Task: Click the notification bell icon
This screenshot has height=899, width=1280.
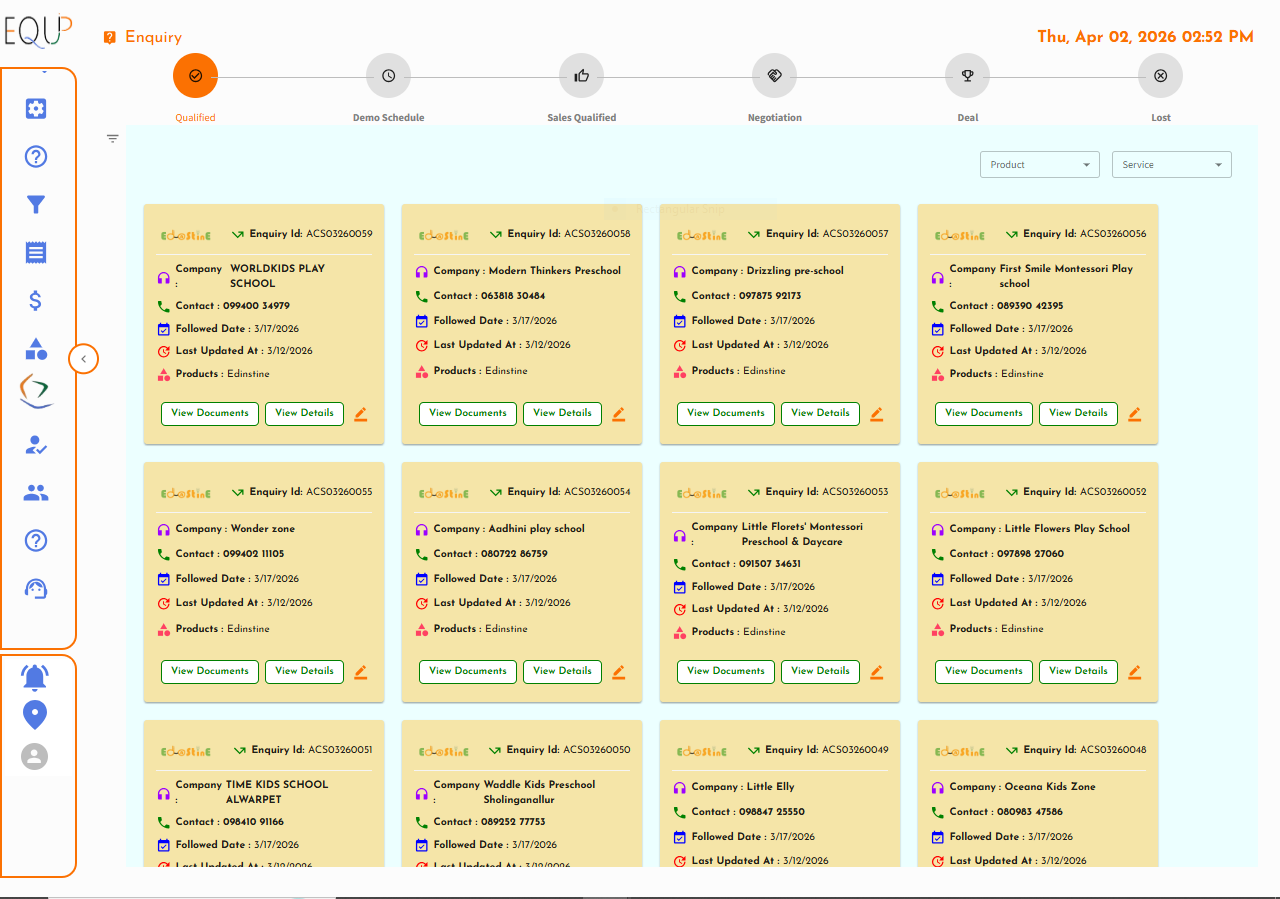Action: [35, 677]
